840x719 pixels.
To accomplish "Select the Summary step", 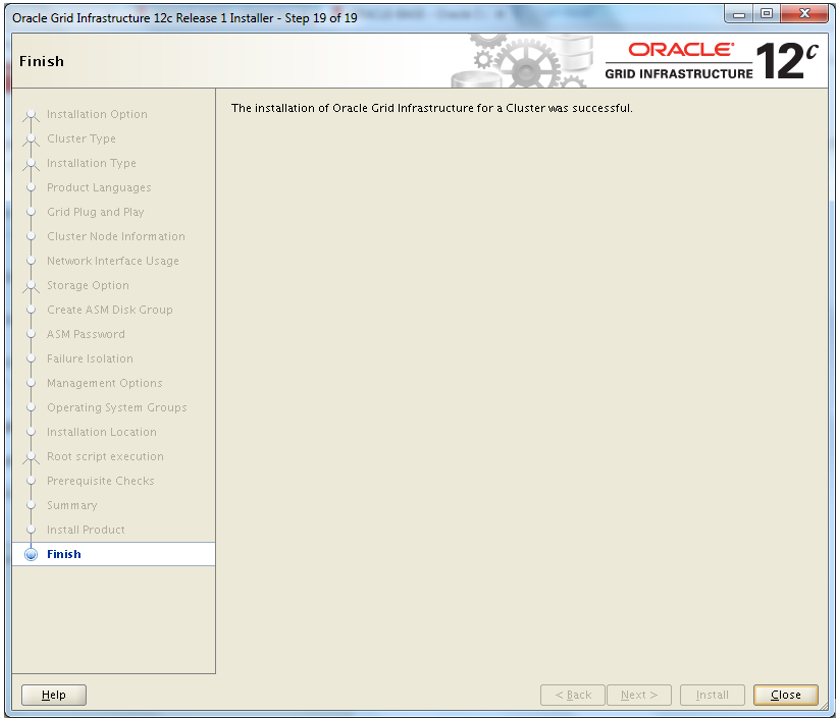I will [x=72, y=505].
